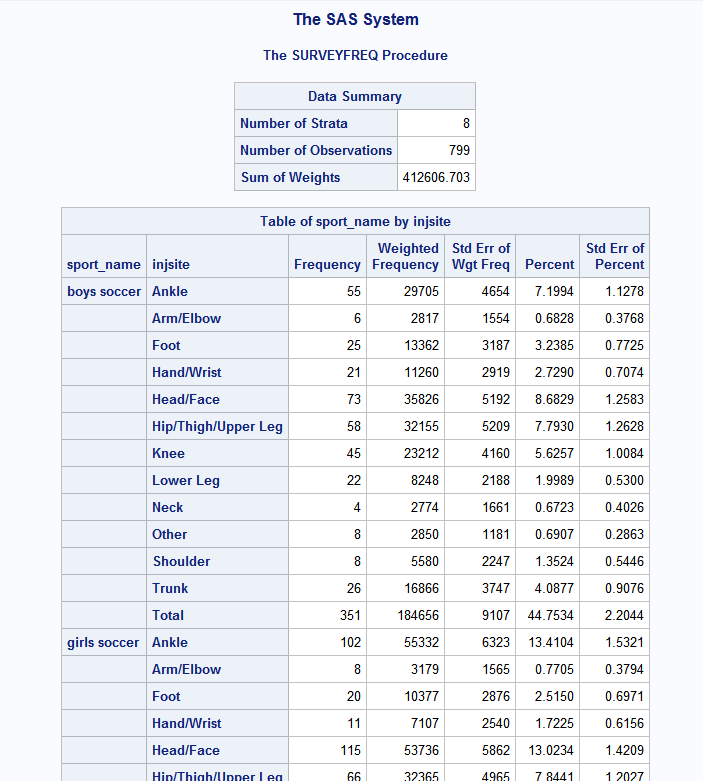This screenshot has width=703, height=781.
Task: Click the 'Std Err of Wgt Freq' header
Action: point(481,256)
